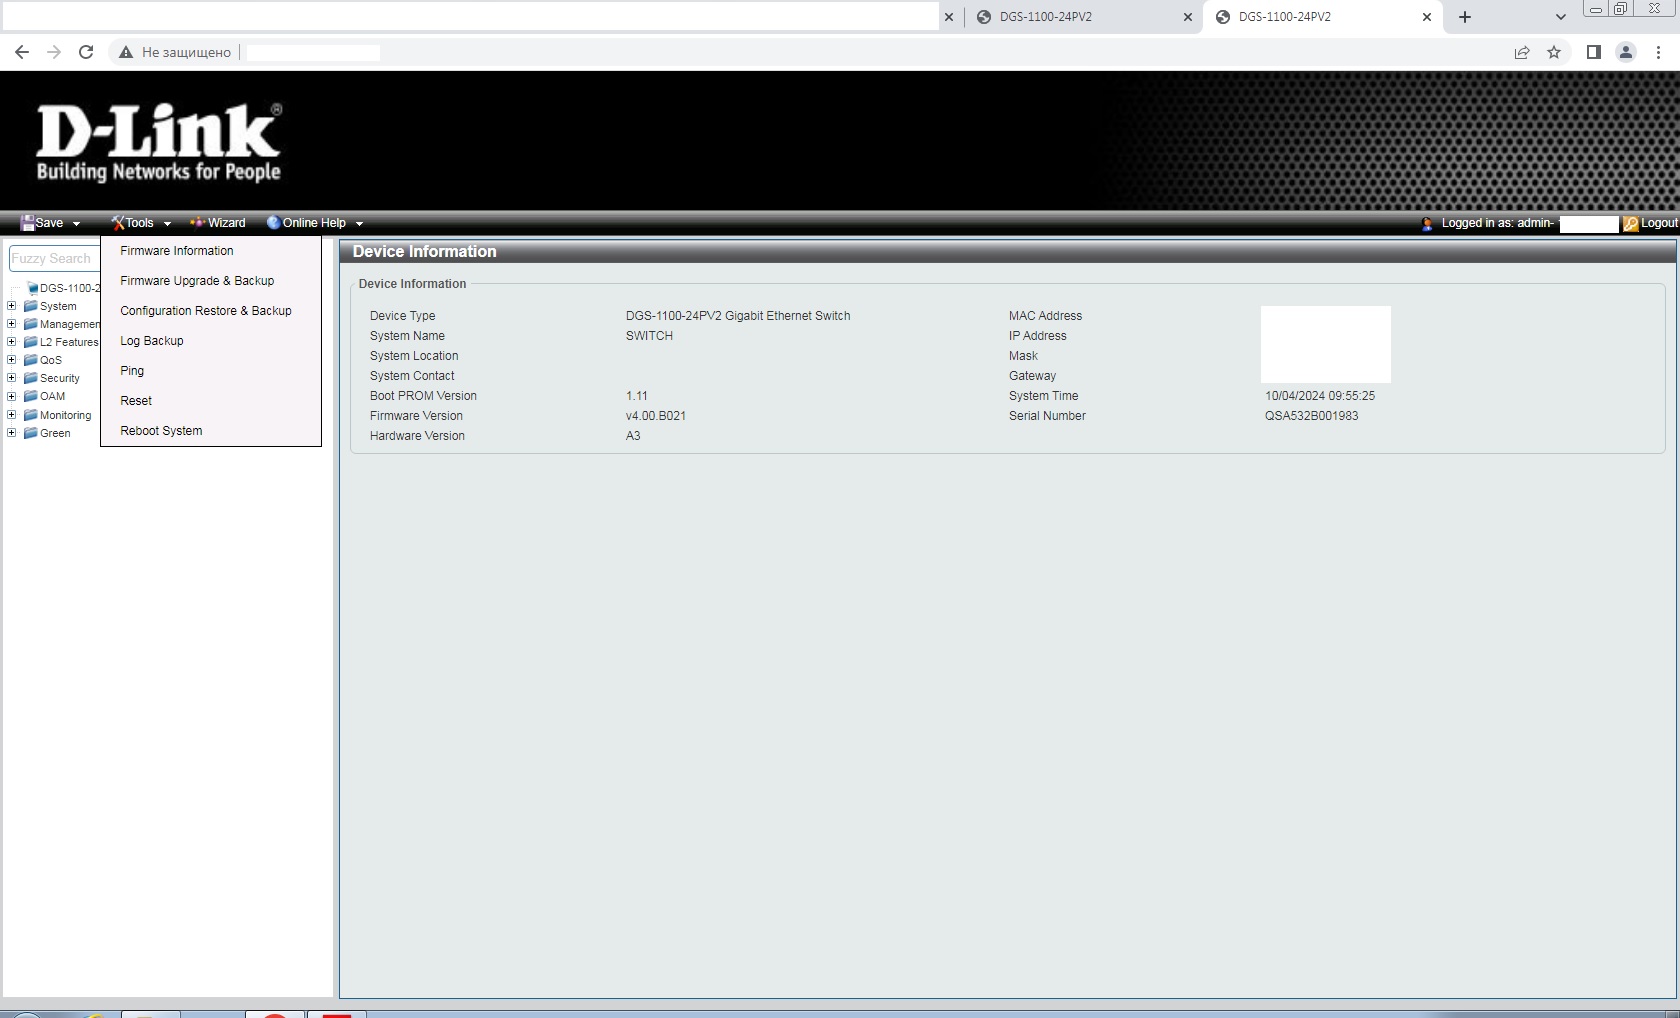Open a new browser tab with plus
This screenshot has height=1018, width=1680.
point(1465,17)
